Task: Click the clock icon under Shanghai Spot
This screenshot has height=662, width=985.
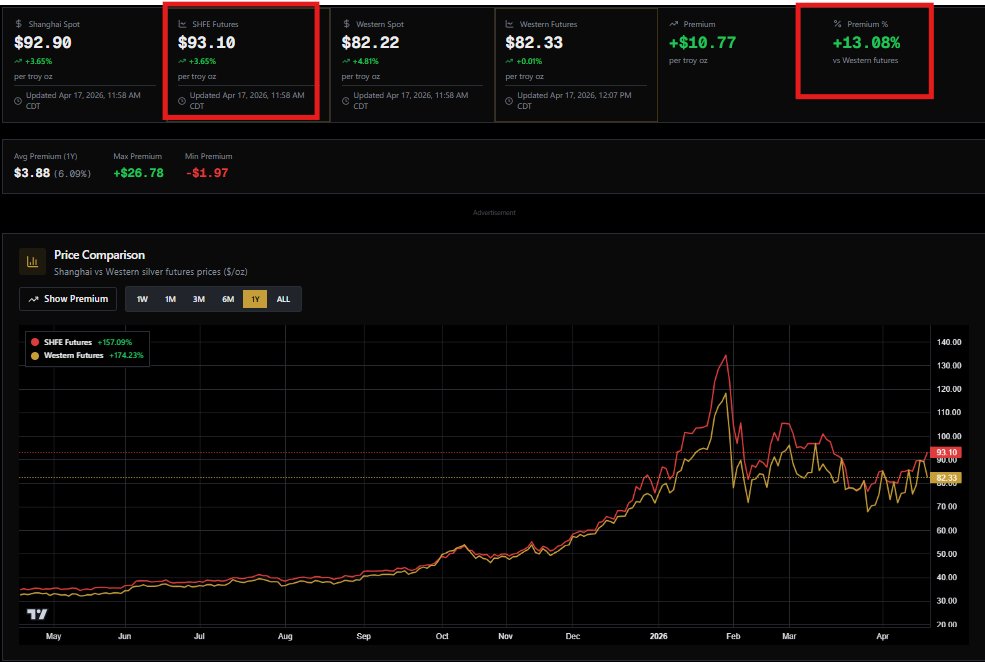Action: [x=18, y=100]
